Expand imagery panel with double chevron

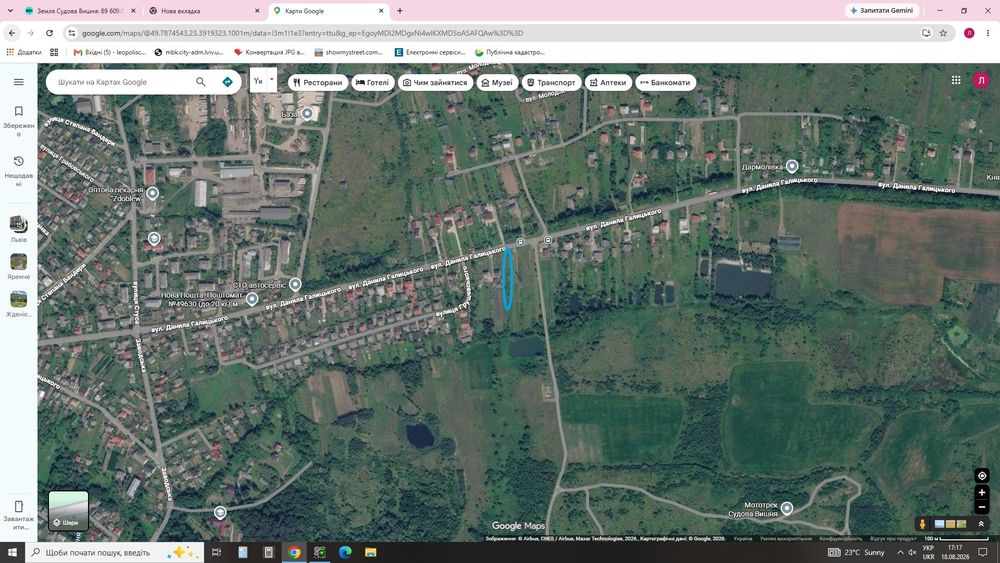point(981,523)
